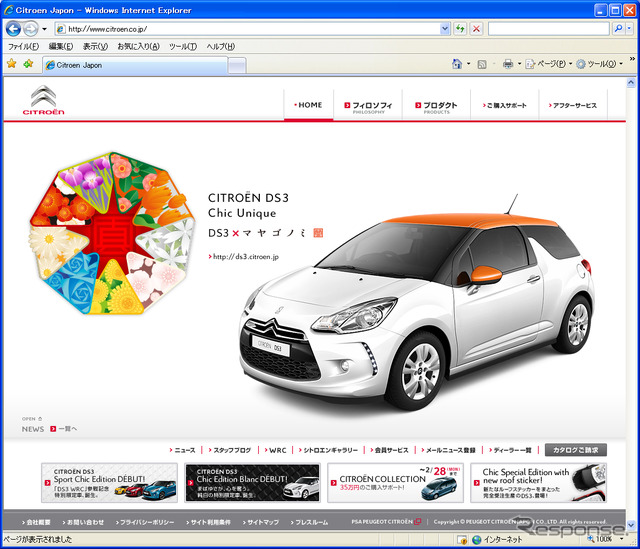The height and width of the screenshot is (549, 640).
Task: Click the floral octagon DS3 graphic
Action: pyautogui.click(x=112, y=233)
